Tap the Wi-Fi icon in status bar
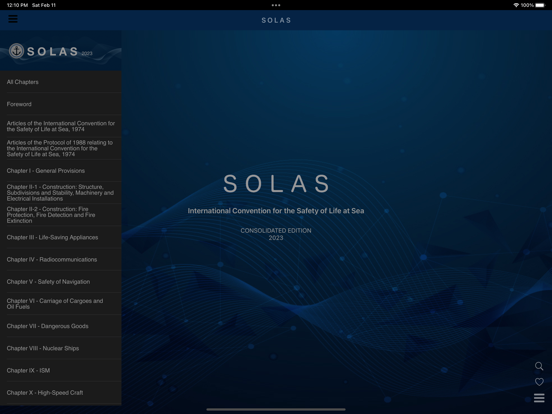The height and width of the screenshot is (414, 552). point(516,5)
